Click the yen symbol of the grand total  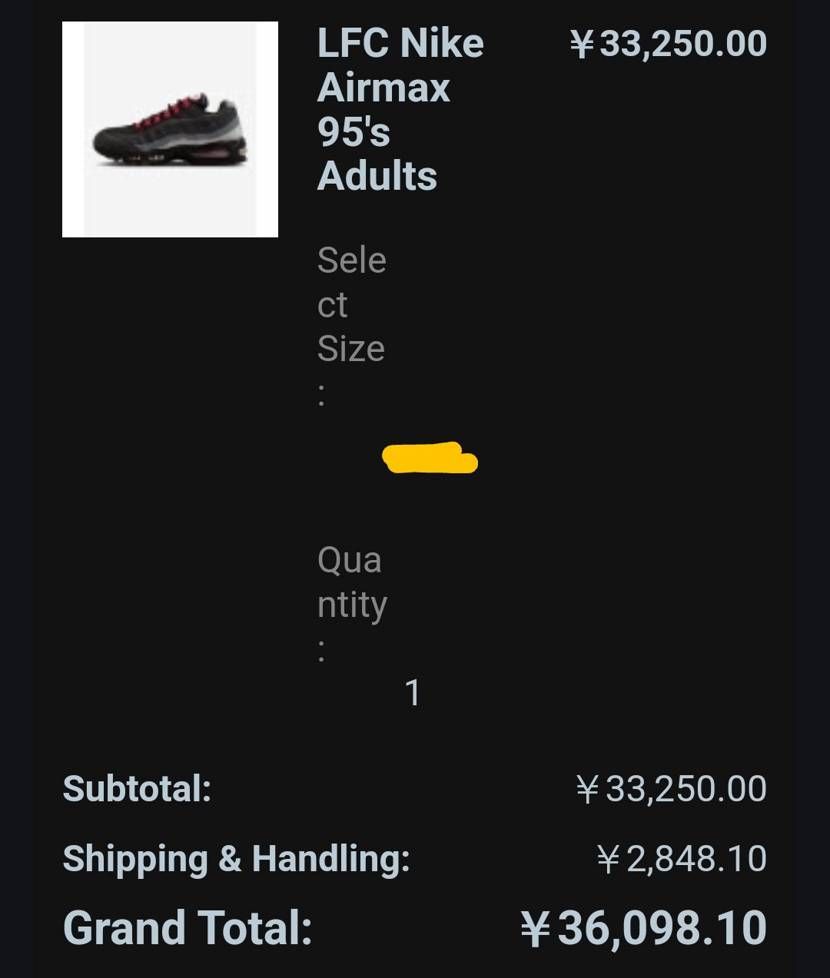point(536,930)
